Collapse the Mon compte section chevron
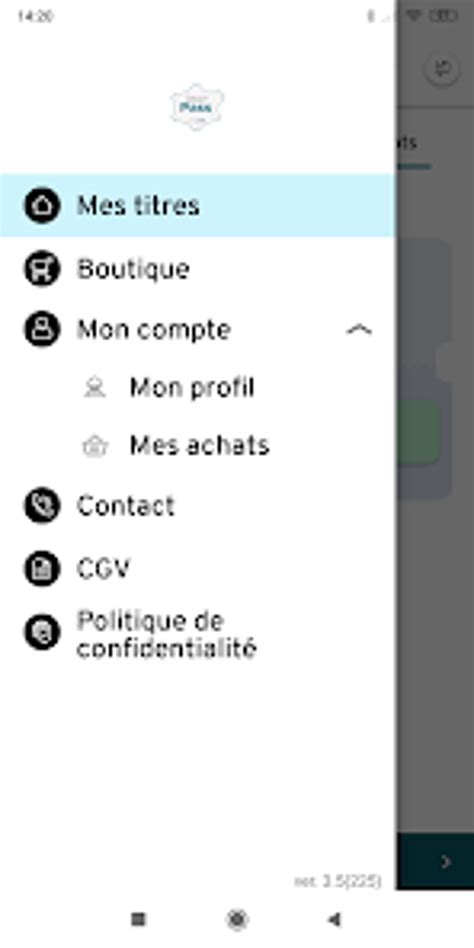This screenshot has width=474, height=948. click(359, 330)
